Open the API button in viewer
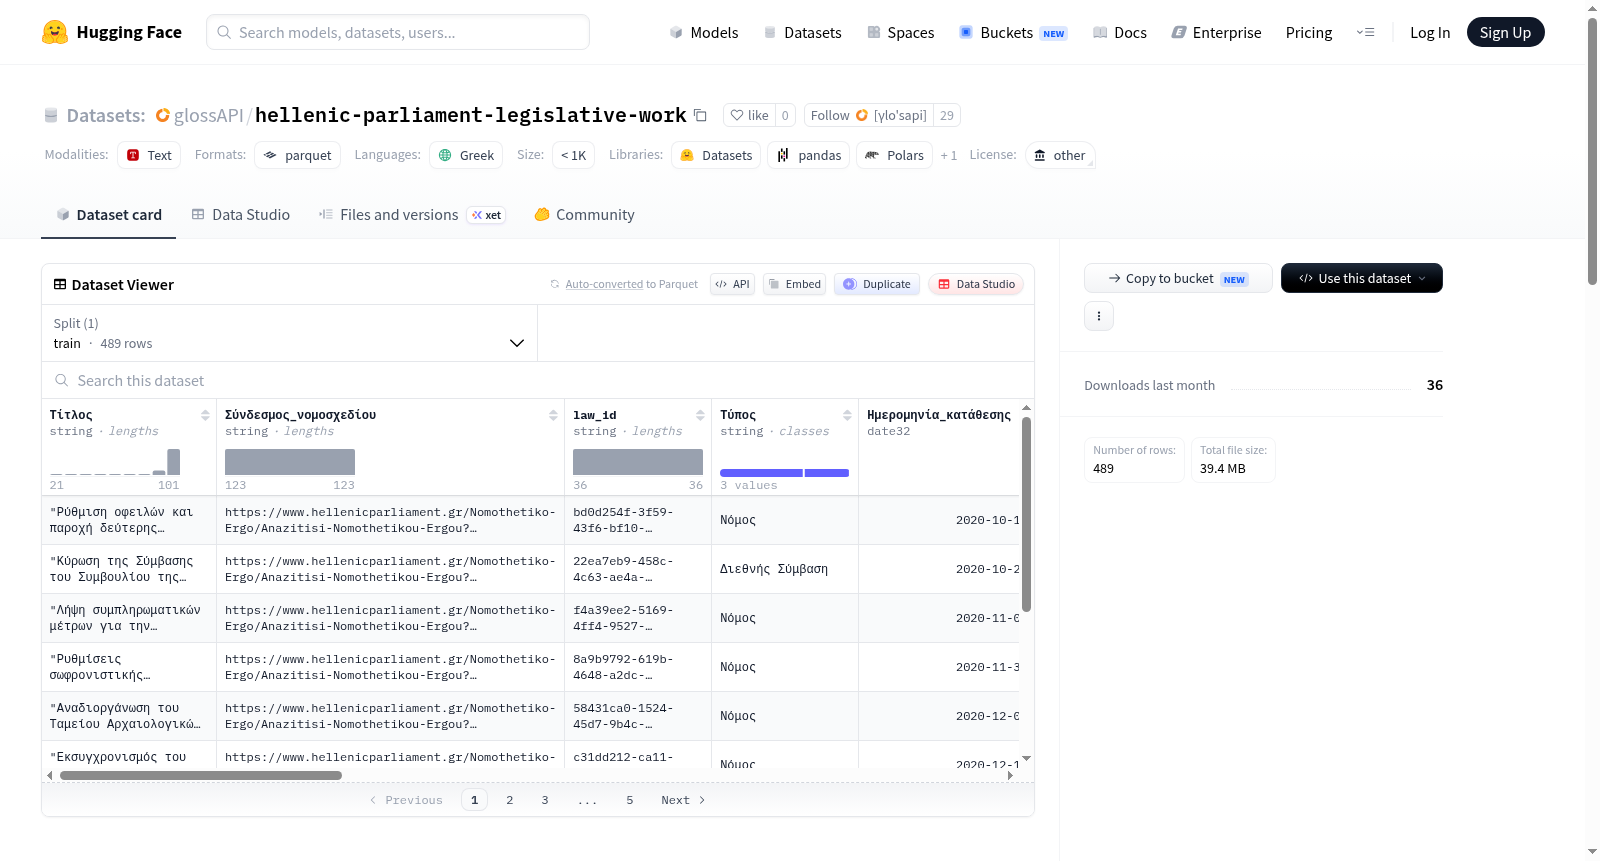This screenshot has height=861, width=1600. click(732, 284)
